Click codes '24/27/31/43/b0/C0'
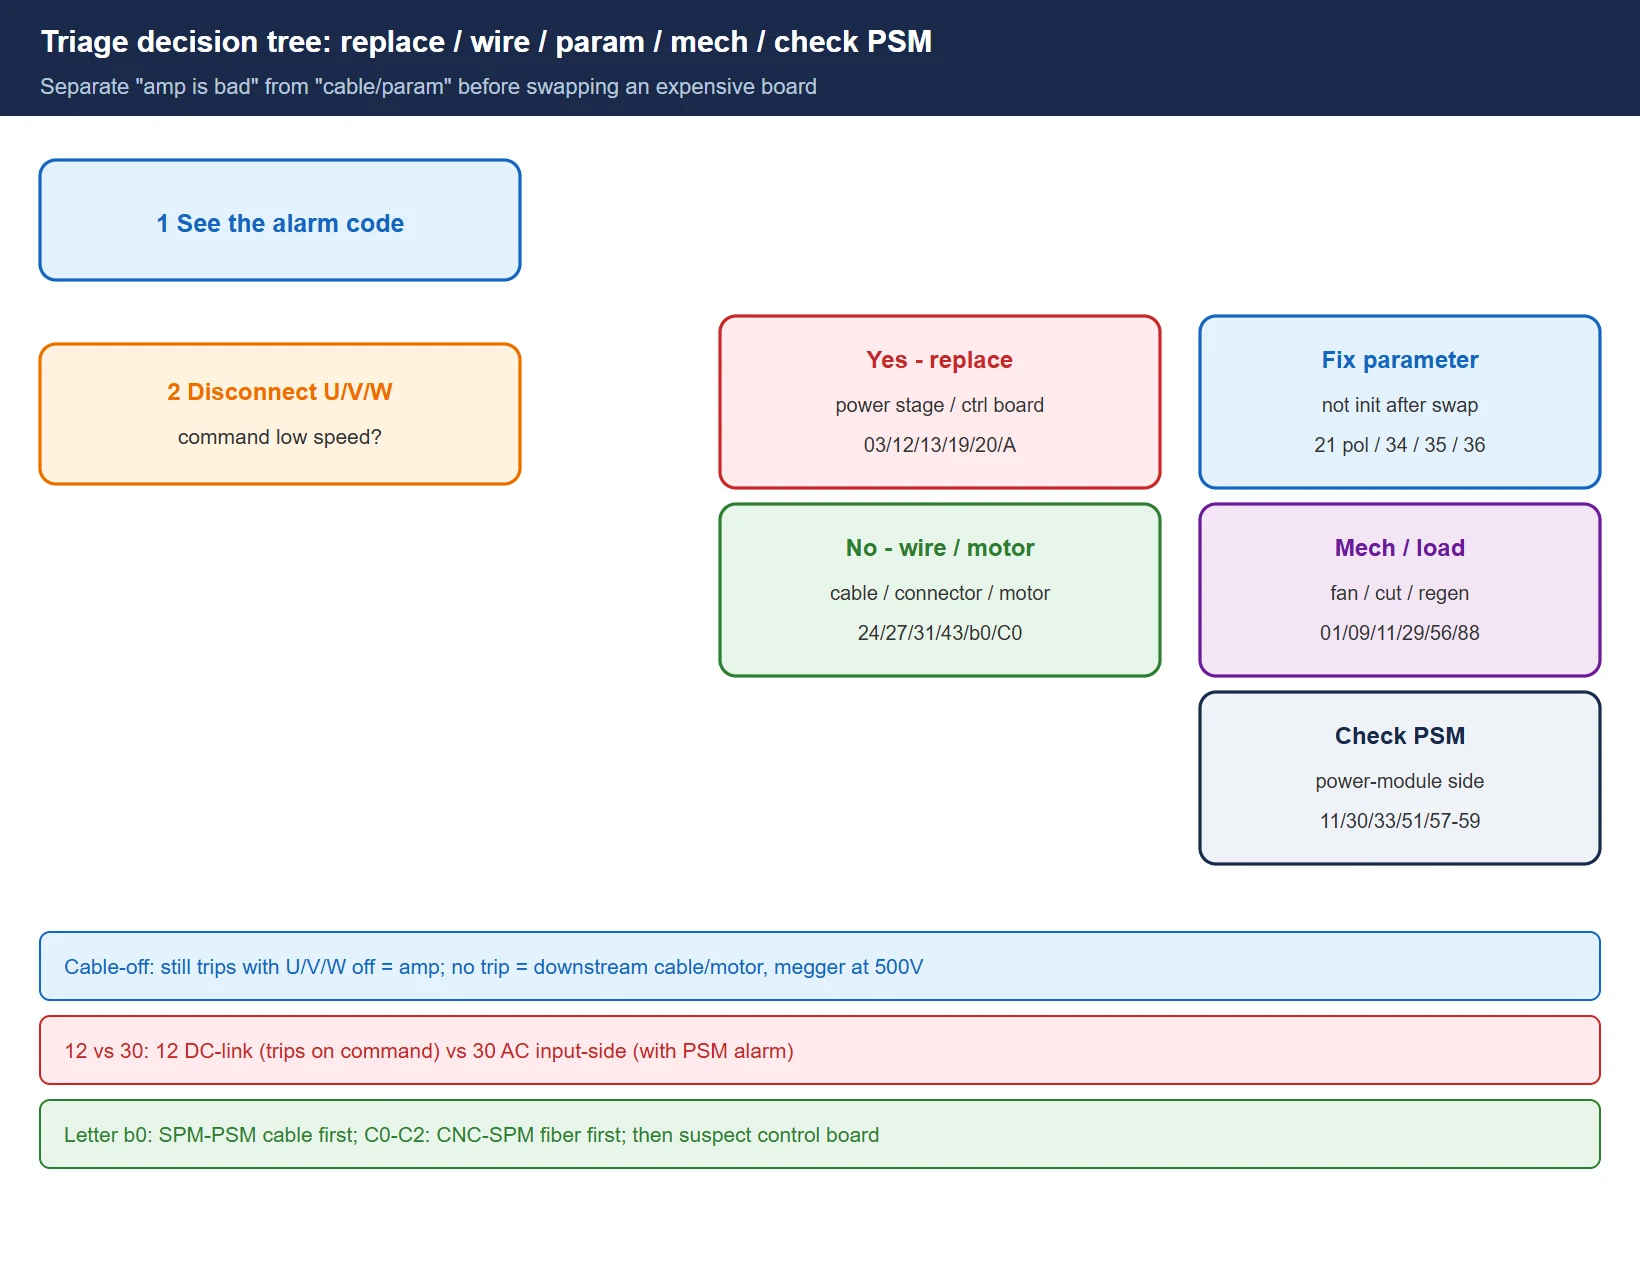The width and height of the screenshot is (1640, 1280). pyautogui.click(x=940, y=633)
